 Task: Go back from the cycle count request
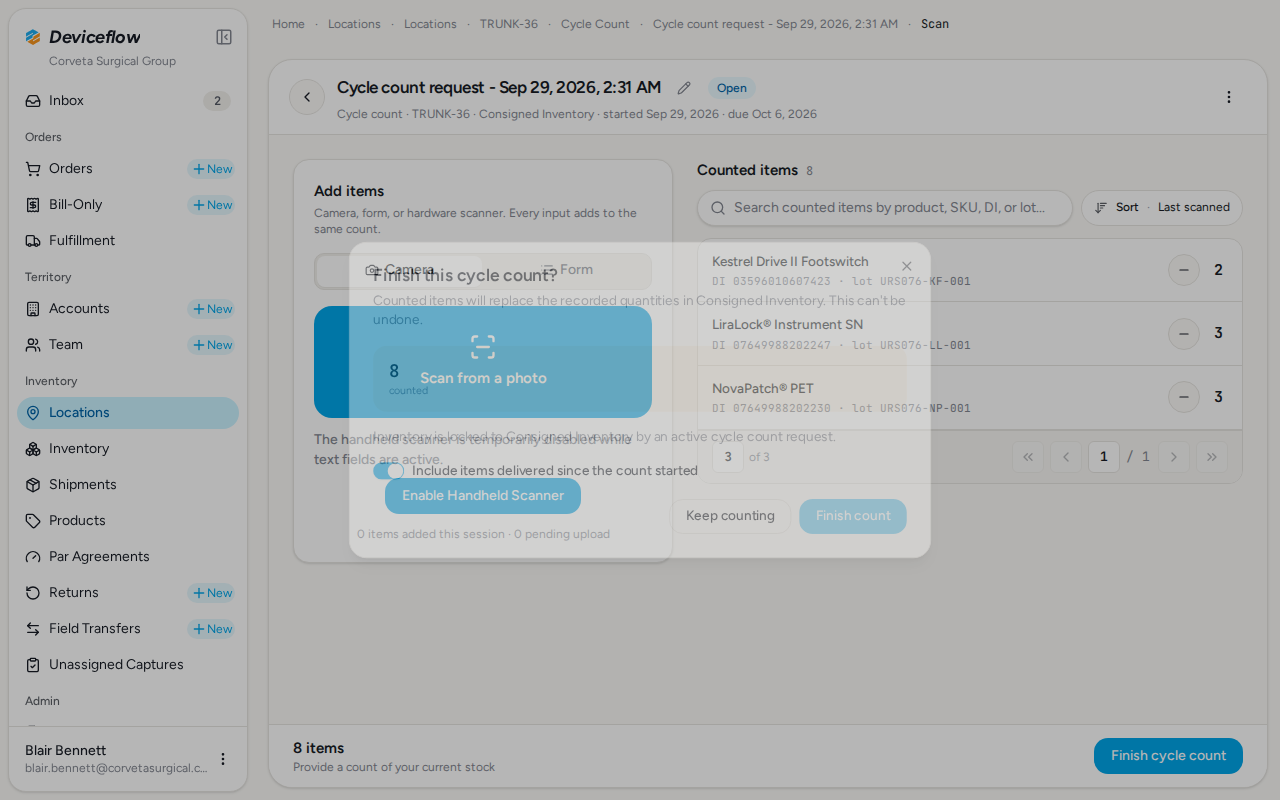click(307, 97)
